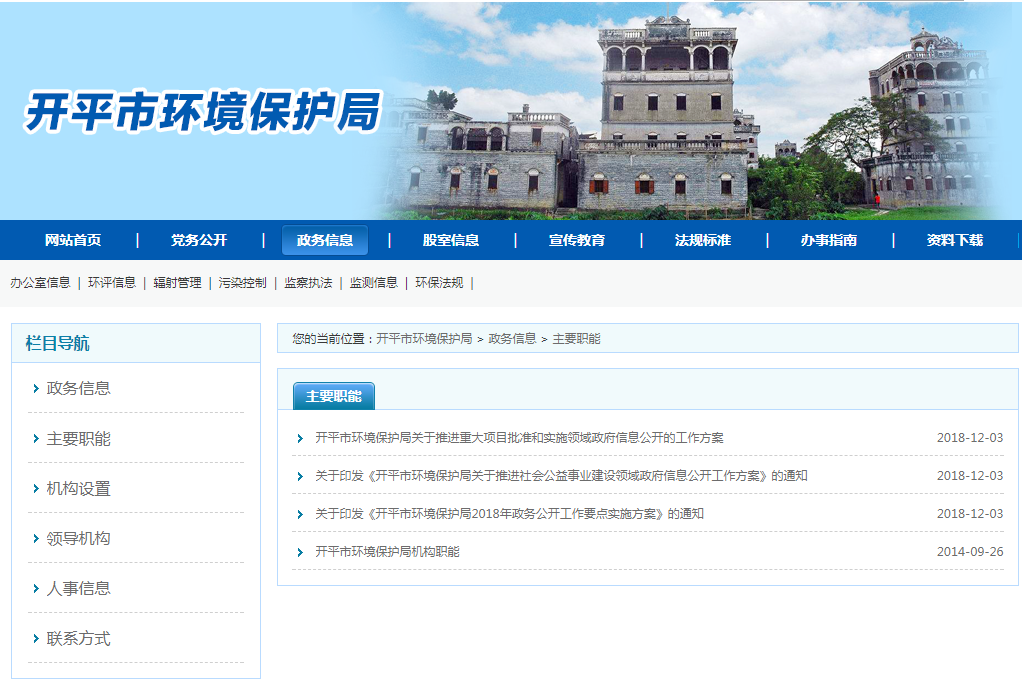Screen dimensions: 1022x695
Task: Go to 辐射管理 sub-navigation link
Action: 177,282
